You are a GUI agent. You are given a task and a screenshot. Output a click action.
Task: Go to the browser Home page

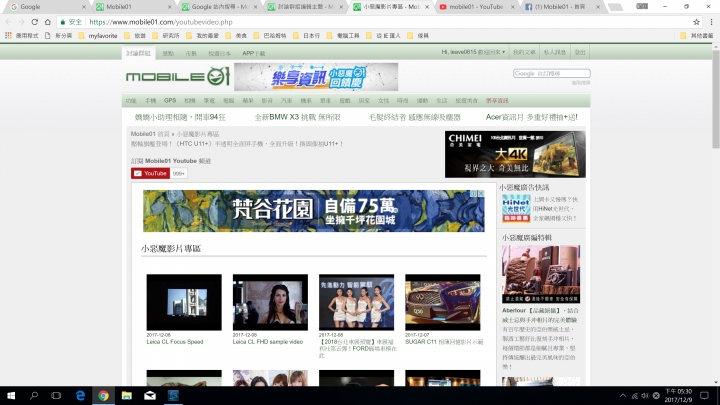point(47,22)
